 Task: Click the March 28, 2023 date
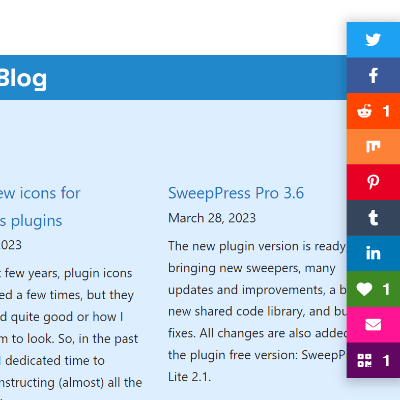click(x=212, y=218)
